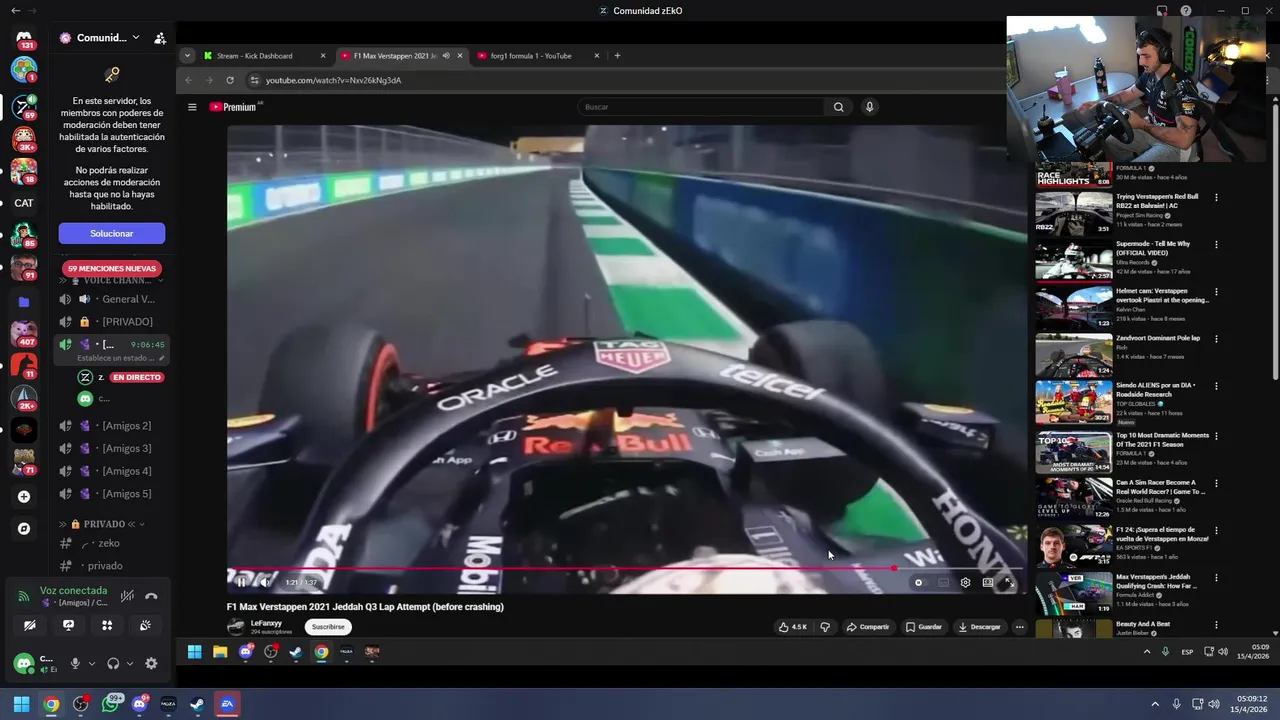Open Discord user settings gear
Screen dimensions: 1280x720
(151, 663)
